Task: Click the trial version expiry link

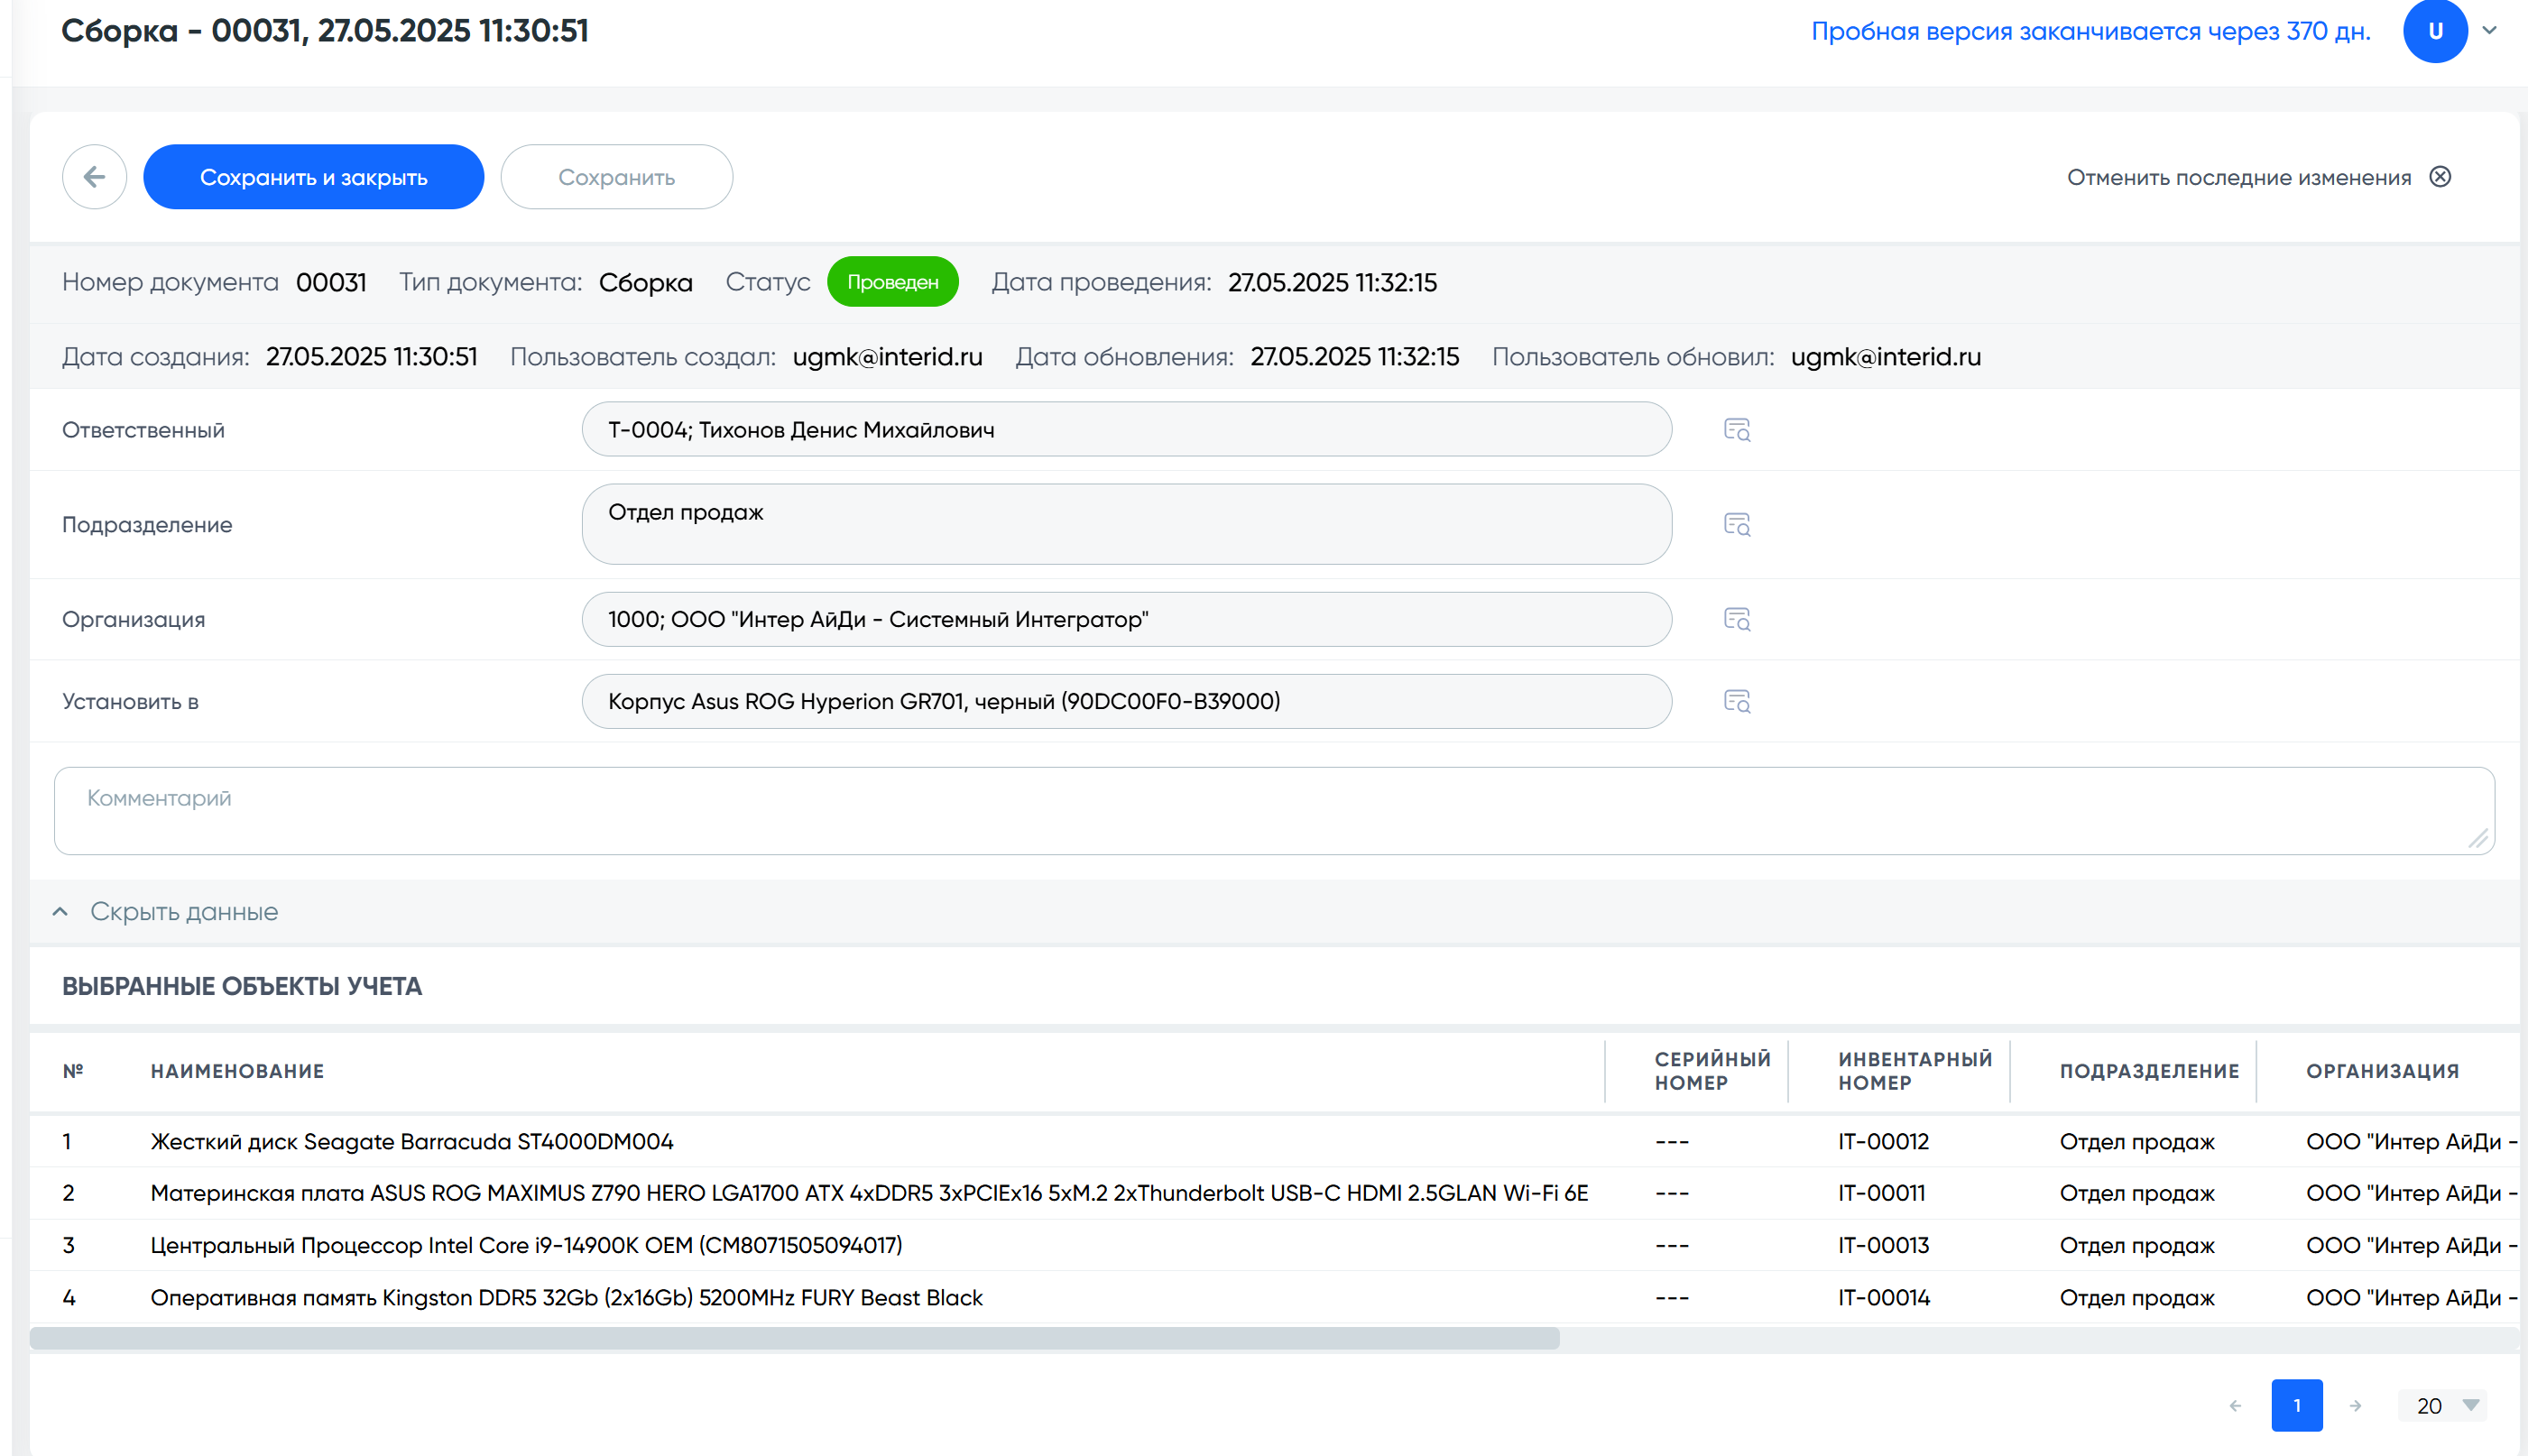Action: click(2090, 31)
